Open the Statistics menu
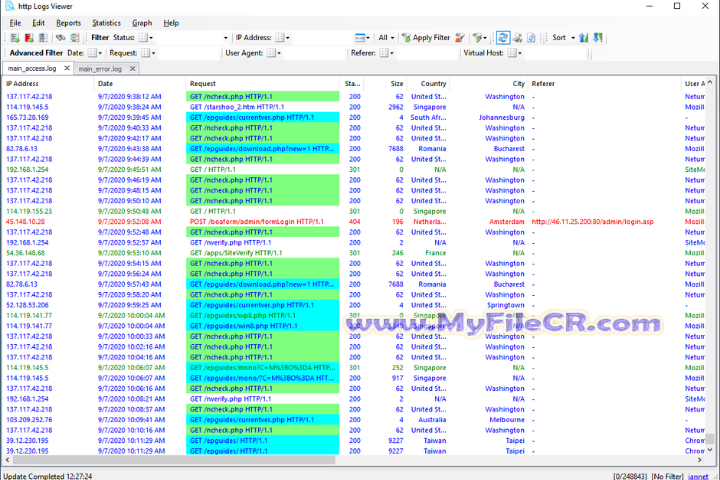The image size is (720, 480). [x=106, y=23]
